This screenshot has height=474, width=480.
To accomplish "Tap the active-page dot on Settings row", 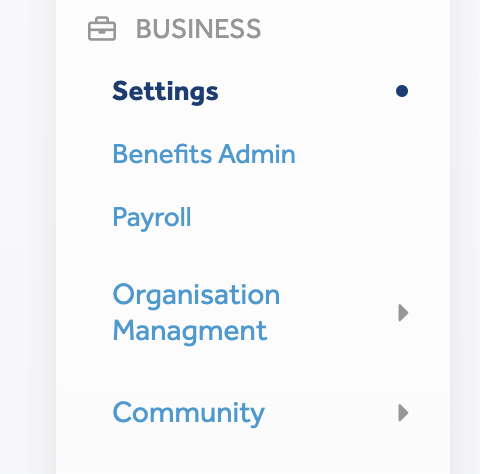I will [402, 91].
